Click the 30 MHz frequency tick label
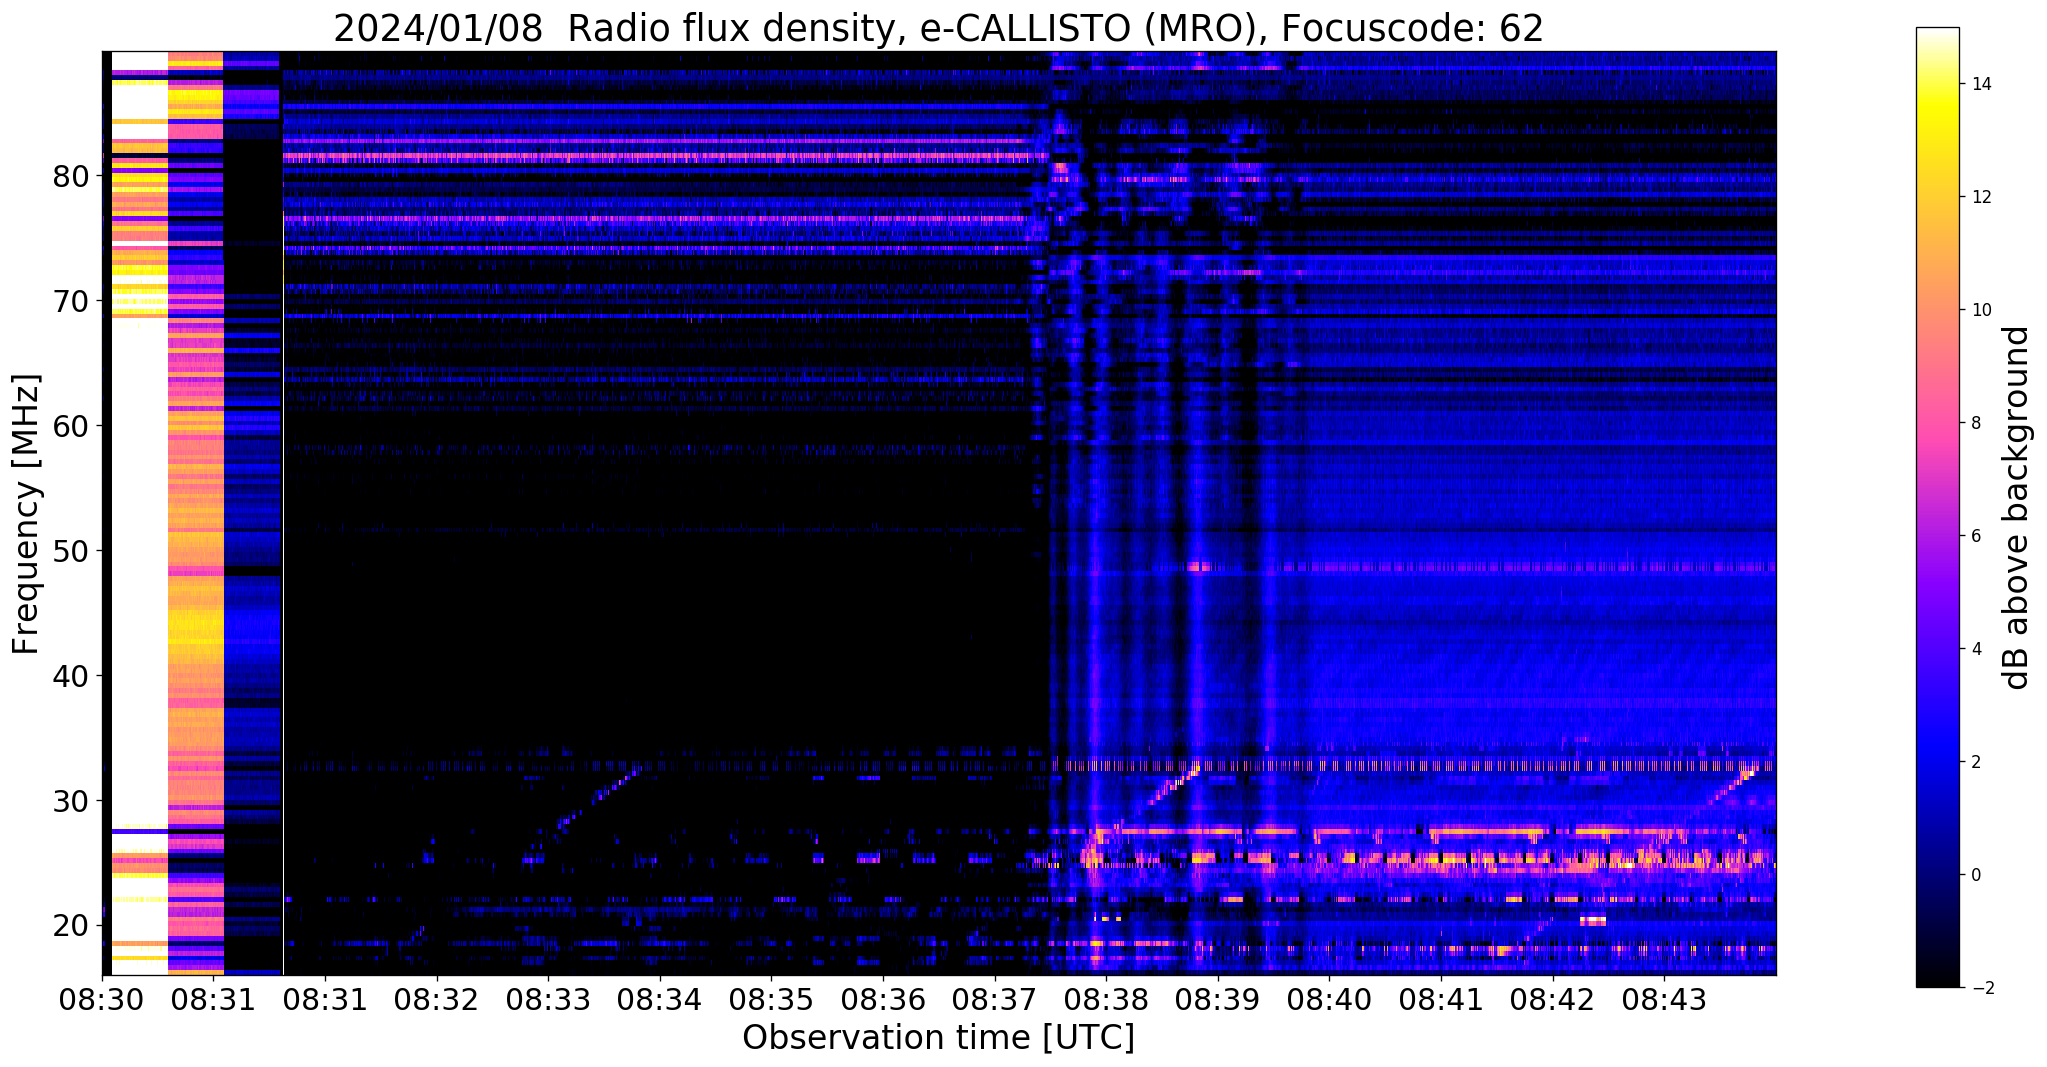This screenshot has height=1067, width=2047. pyautogui.click(x=71, y=802)
